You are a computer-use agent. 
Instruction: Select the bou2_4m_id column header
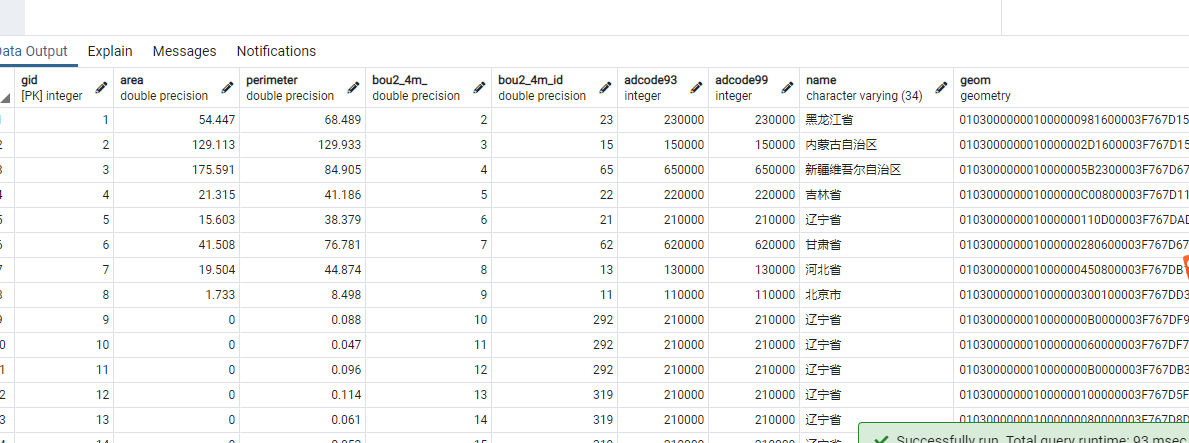point(554,88)
